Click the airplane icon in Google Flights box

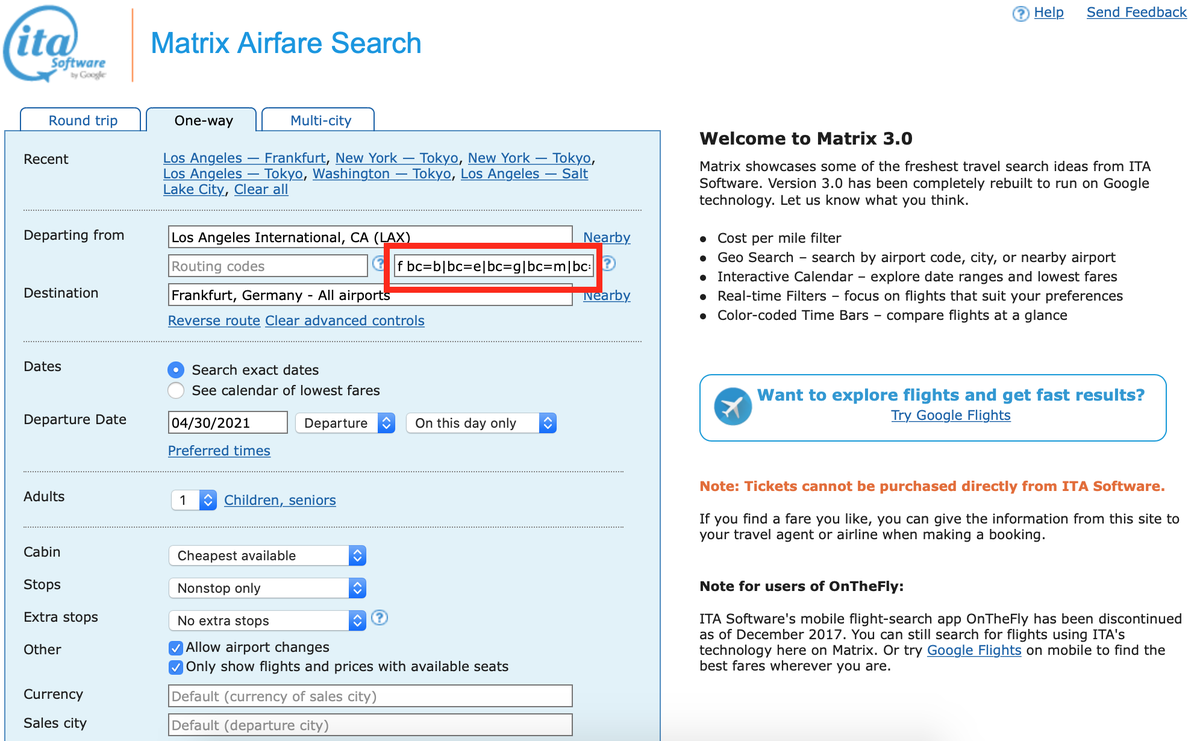click(x=733, y=407)
